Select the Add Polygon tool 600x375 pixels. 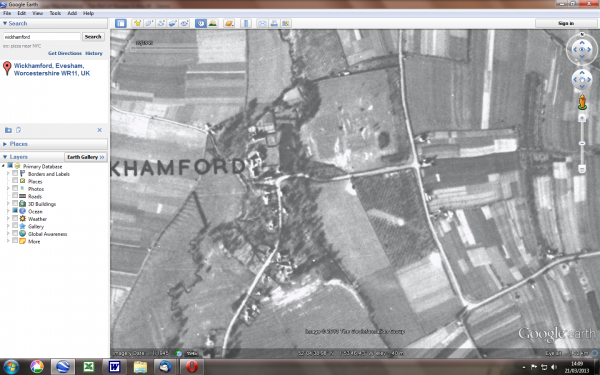(x=149, y=23)
